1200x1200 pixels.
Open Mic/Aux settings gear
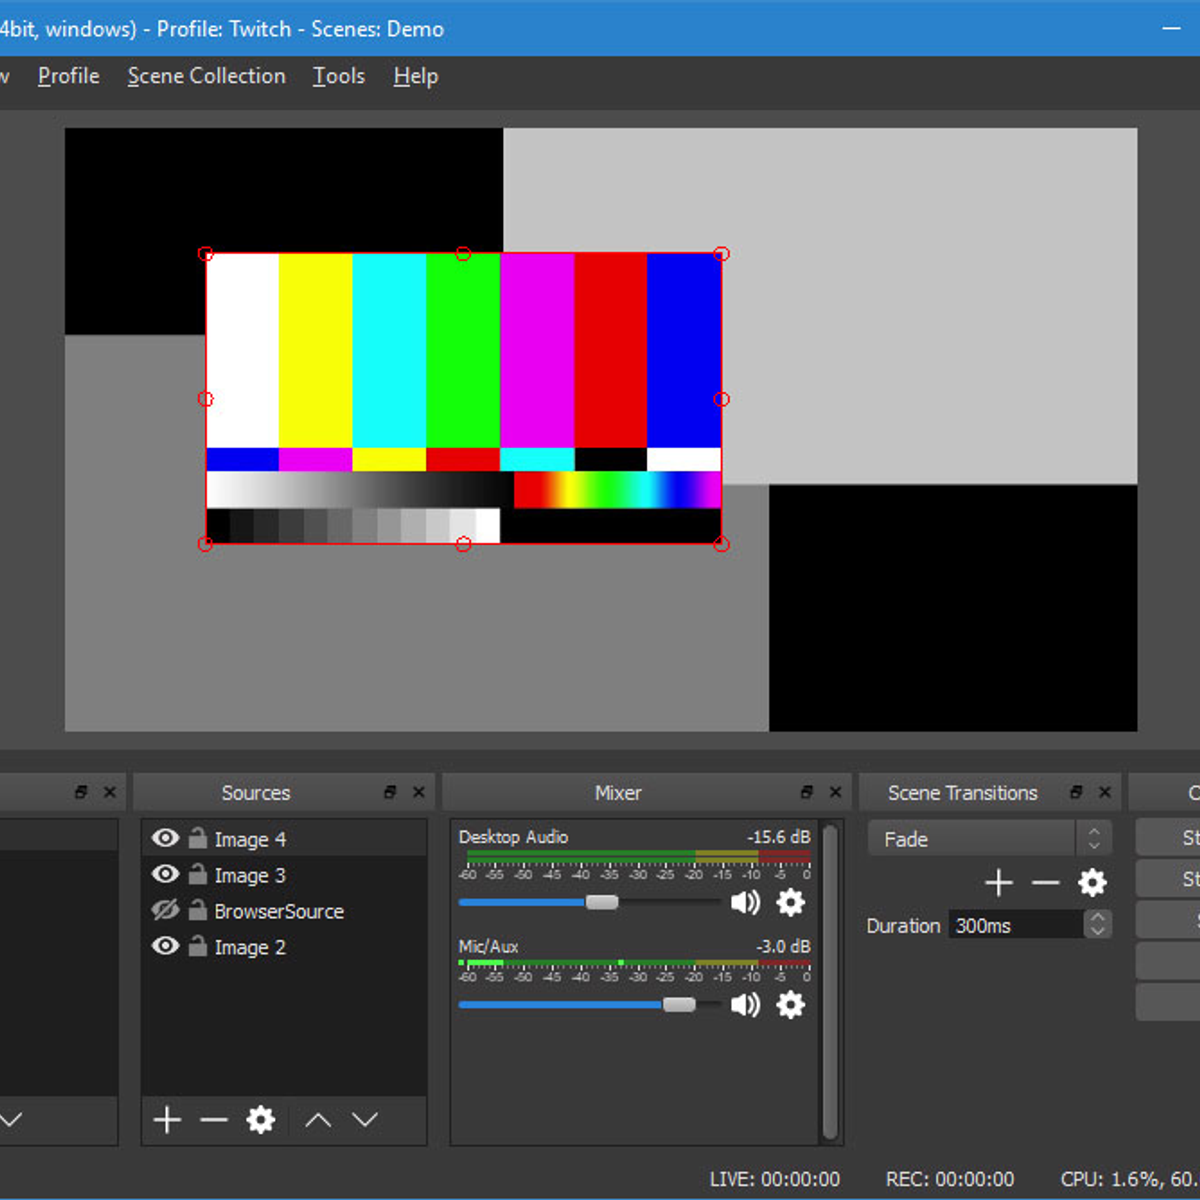click(x=790, y=1005)
